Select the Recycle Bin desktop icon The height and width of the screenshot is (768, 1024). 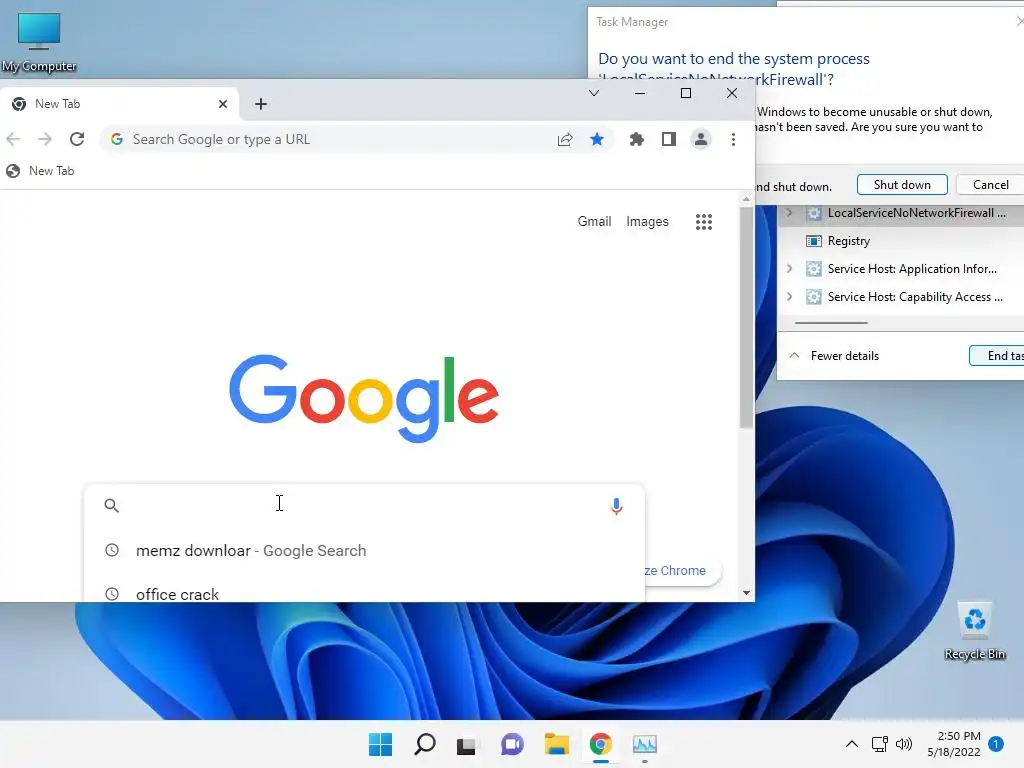click(975, 631)
